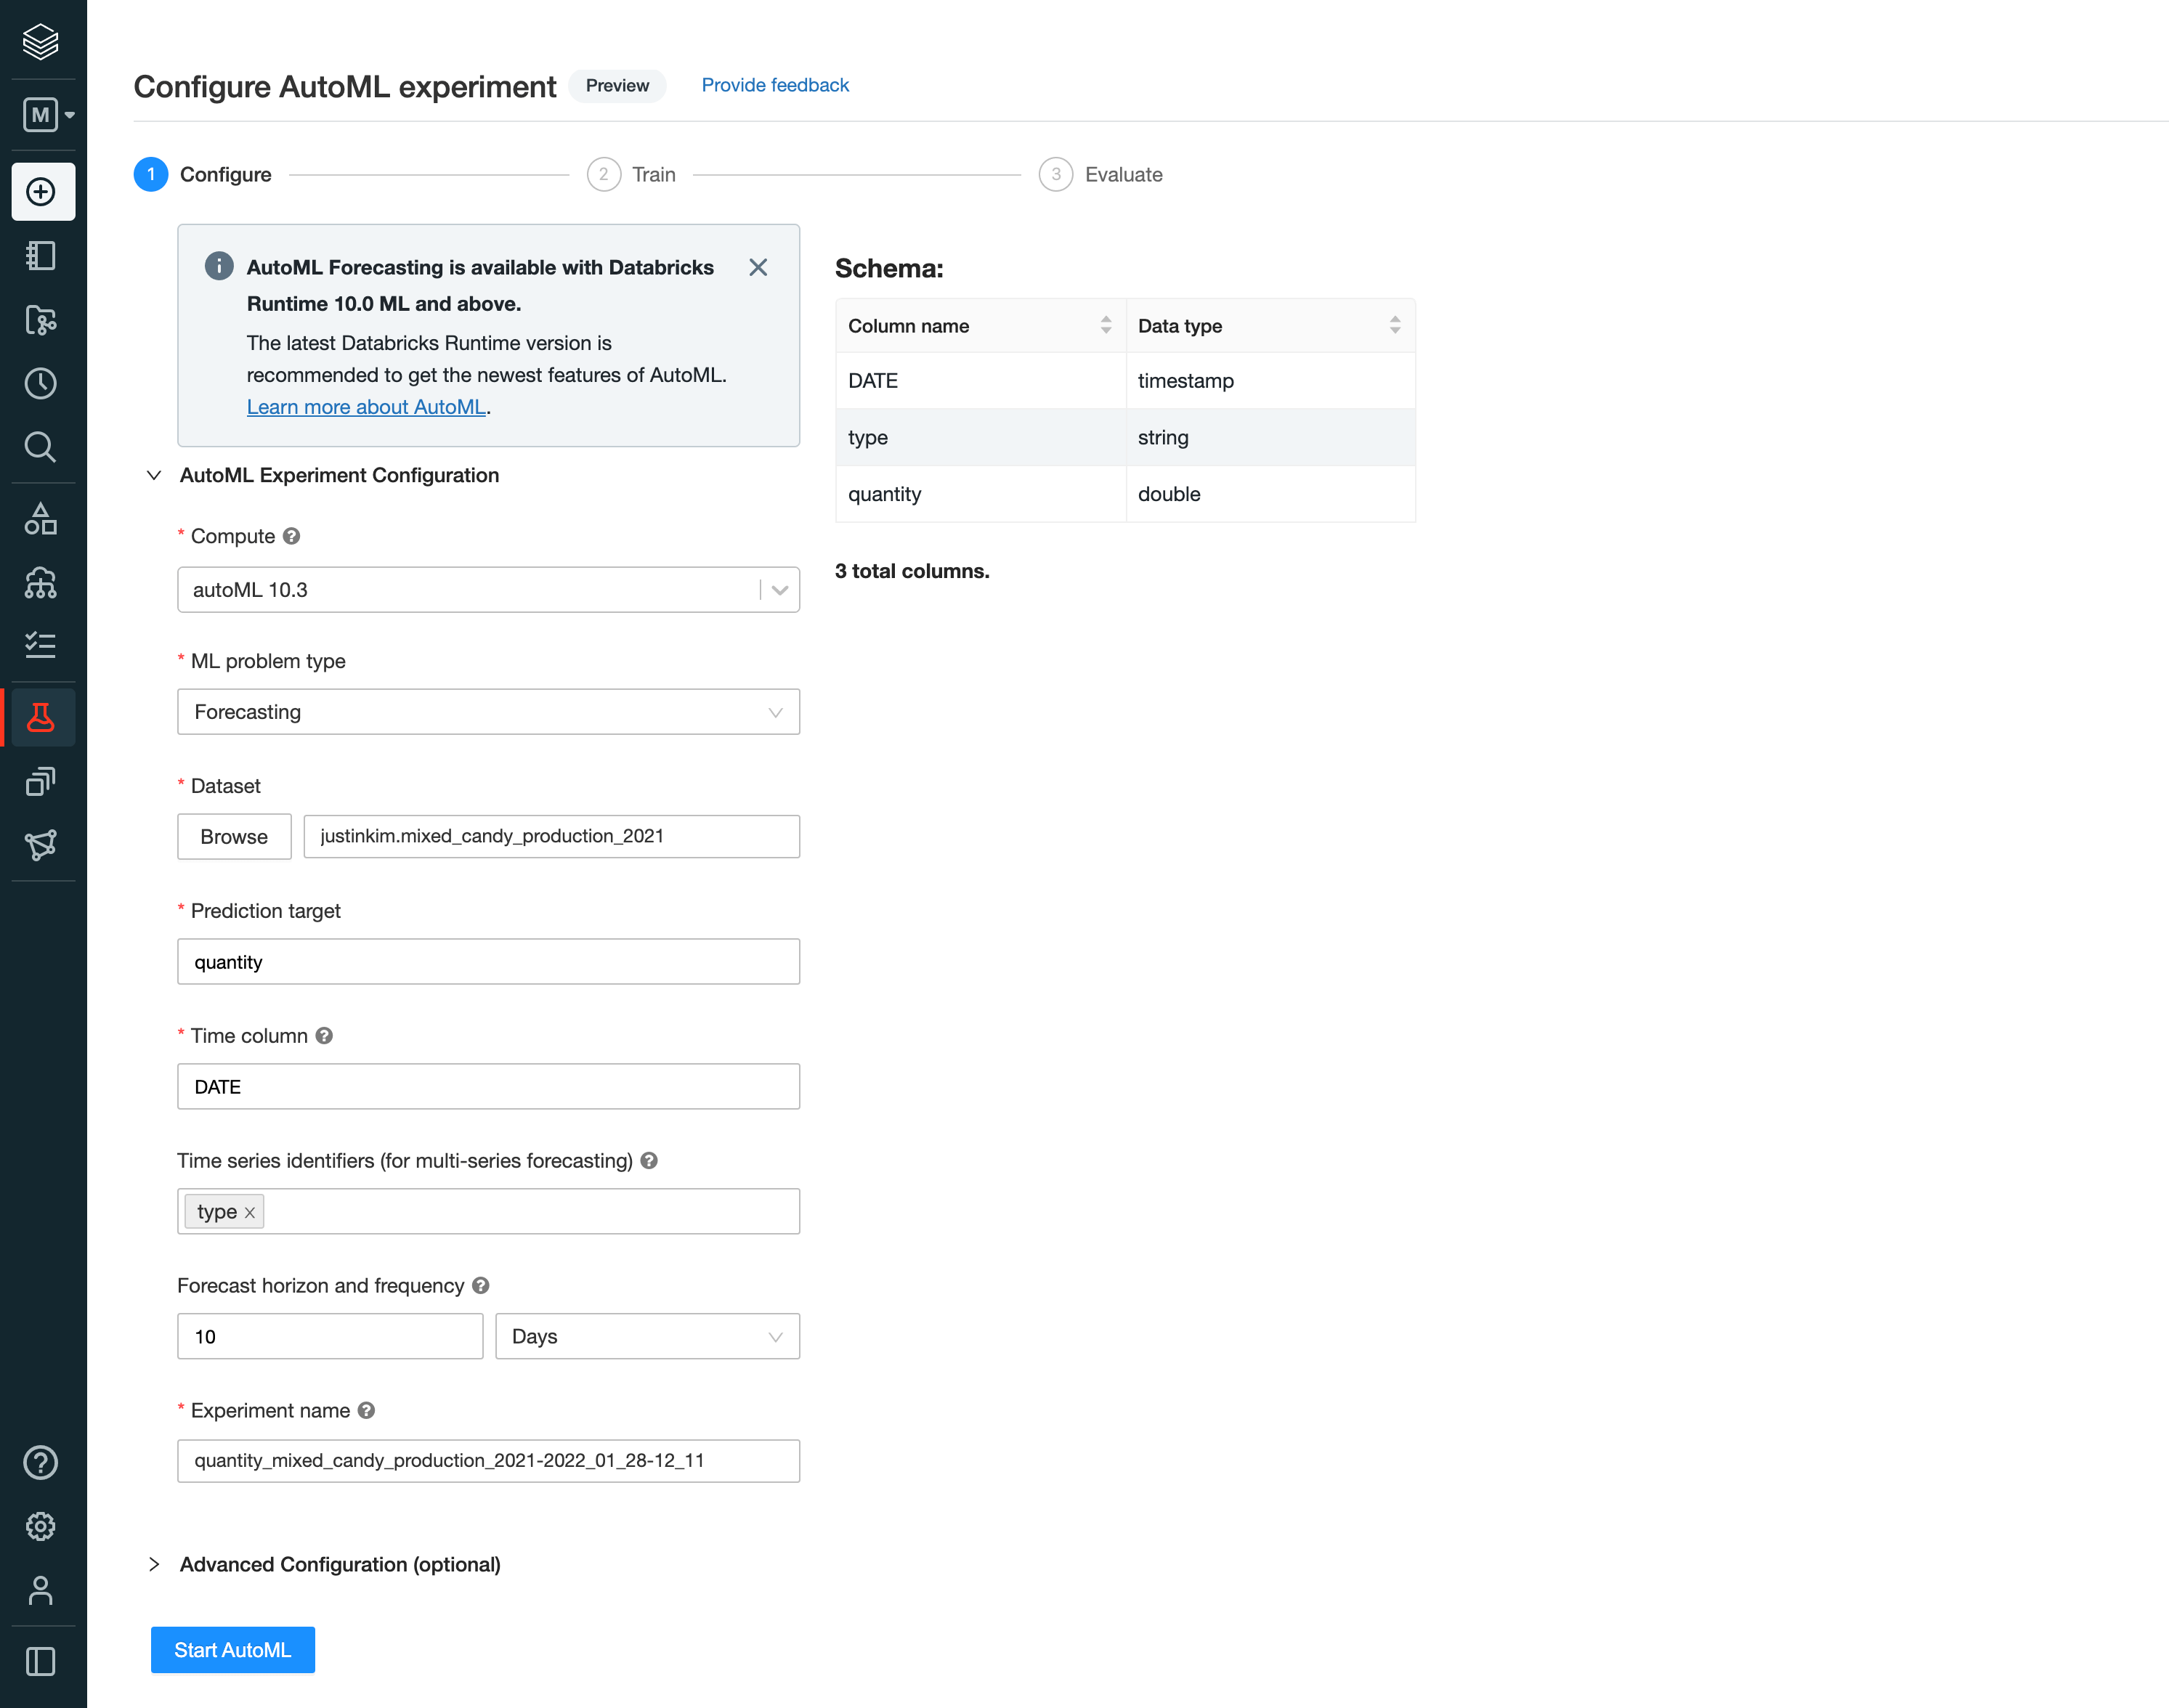
Task: Open the user account icon in sidebar
Action: pos(41,1590)
